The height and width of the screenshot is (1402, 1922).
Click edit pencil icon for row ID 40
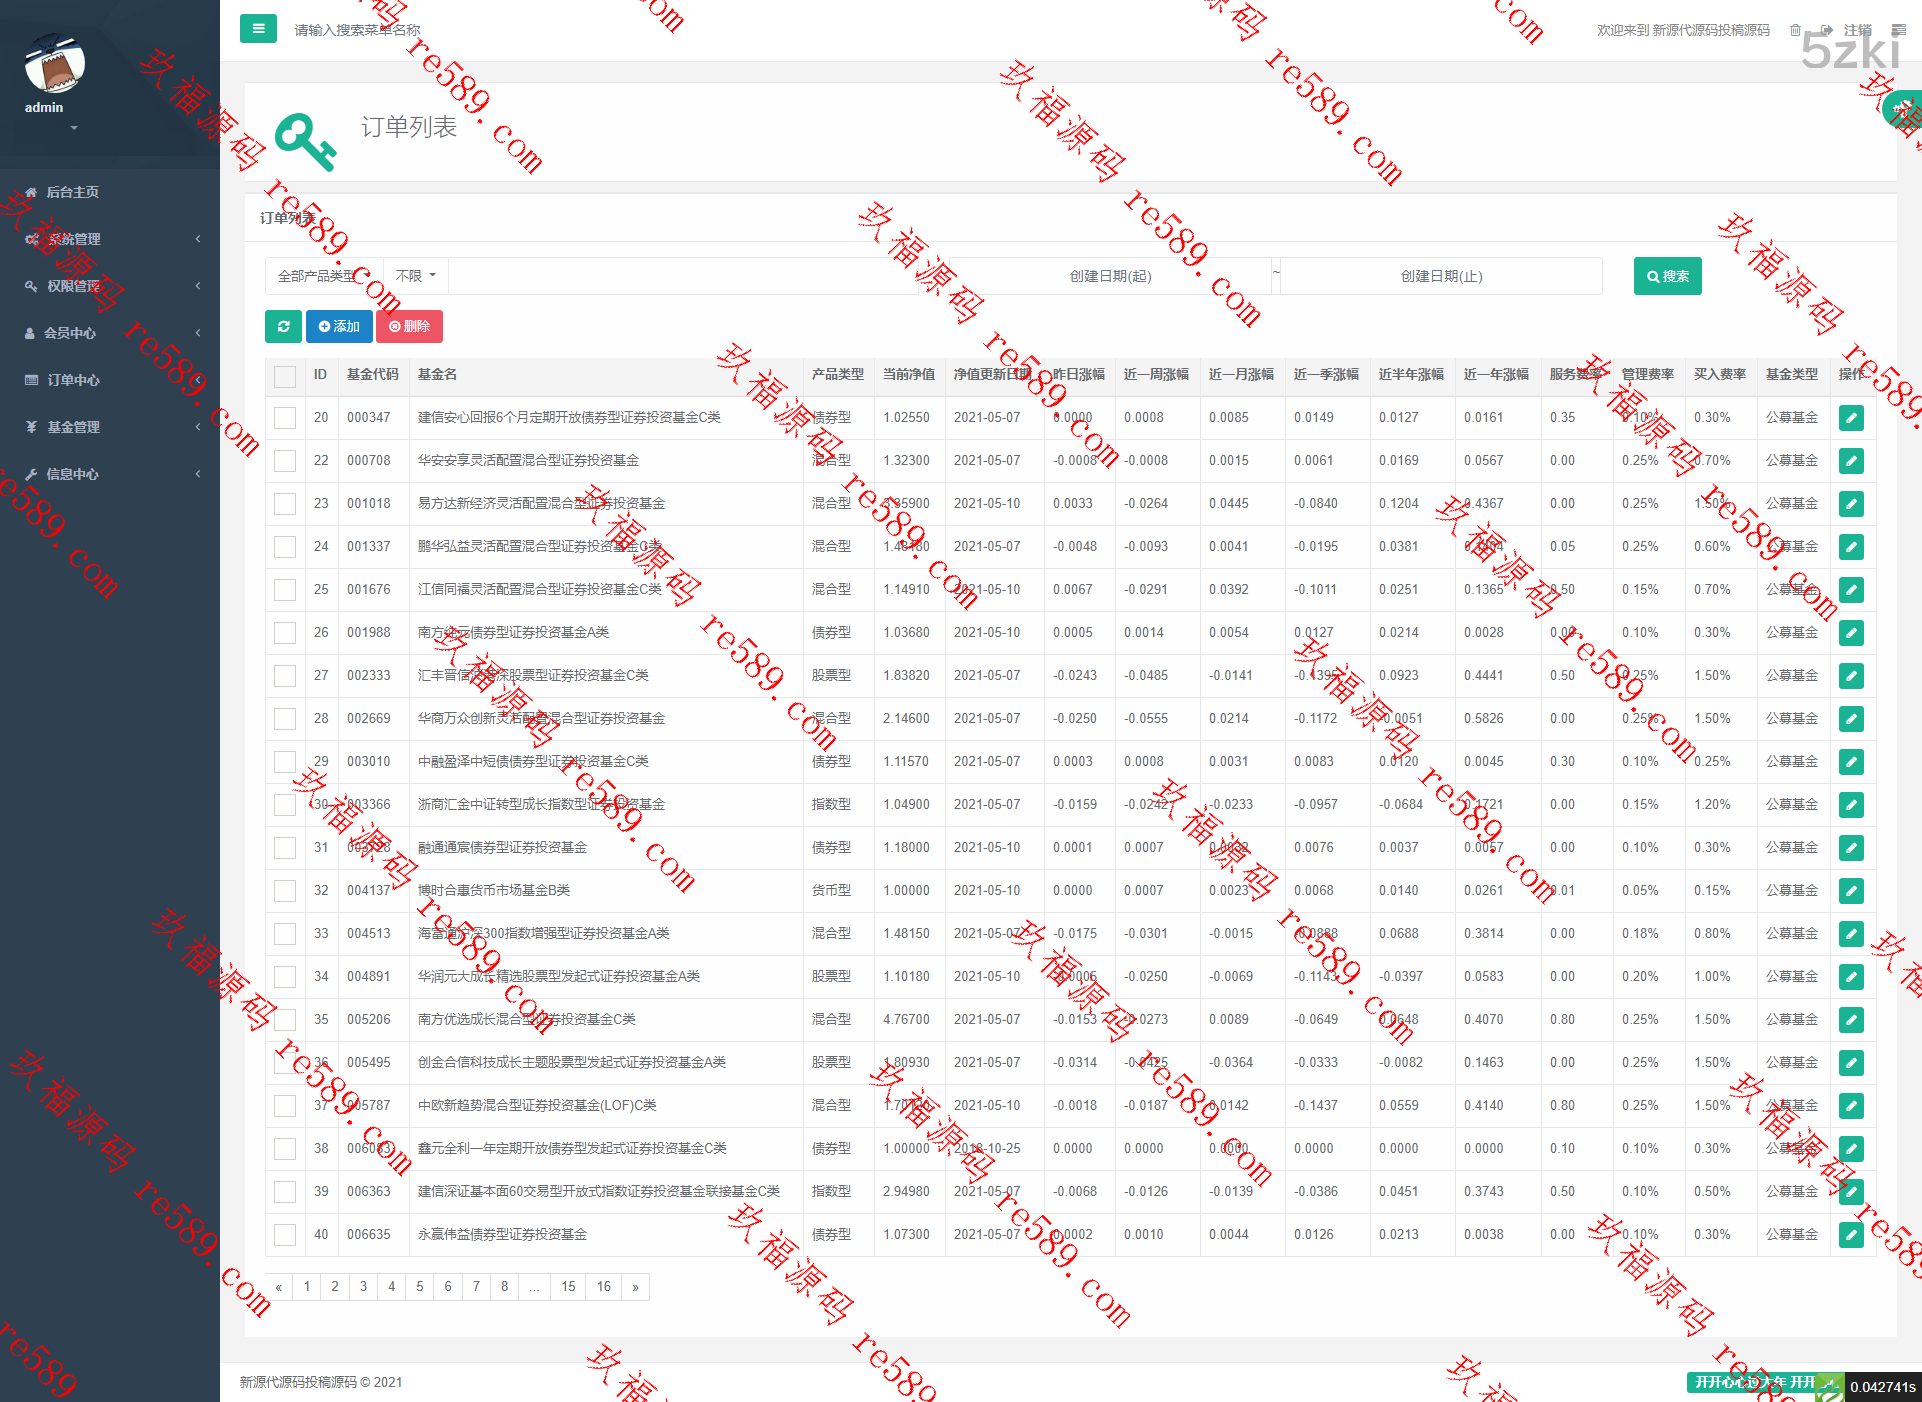(1850, 1235)
